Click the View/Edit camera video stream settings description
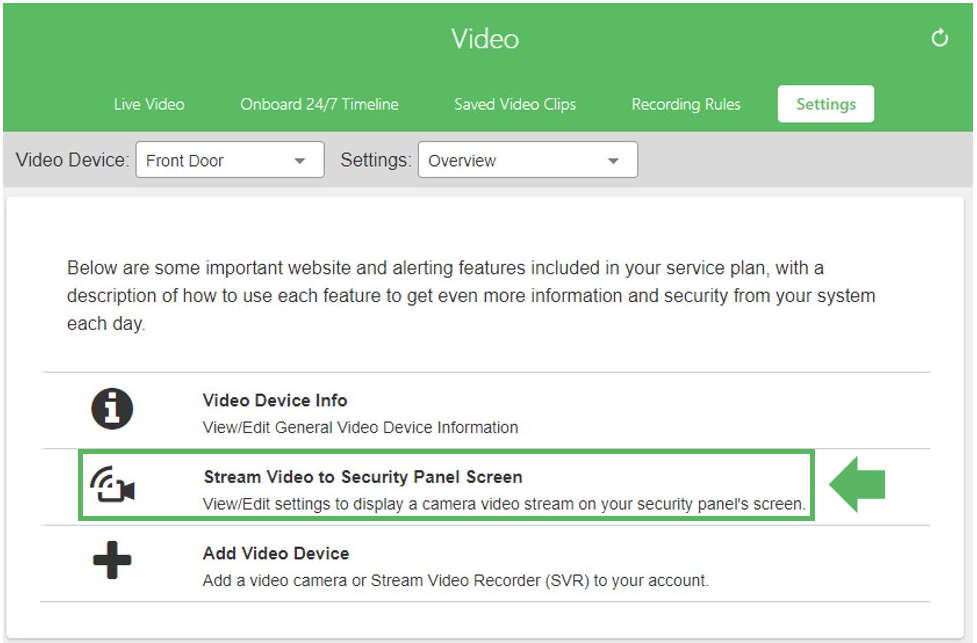This screenshot has width=977, height=643. tap(504, 504)
